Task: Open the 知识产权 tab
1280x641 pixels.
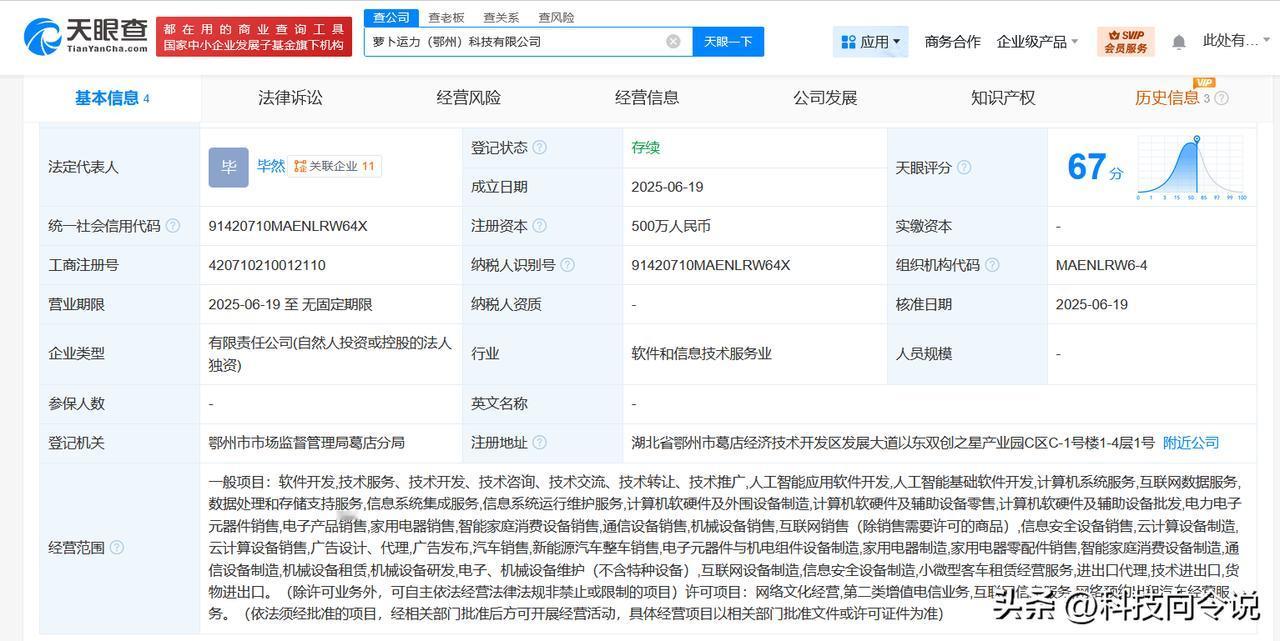Action: click(1003, 98)
